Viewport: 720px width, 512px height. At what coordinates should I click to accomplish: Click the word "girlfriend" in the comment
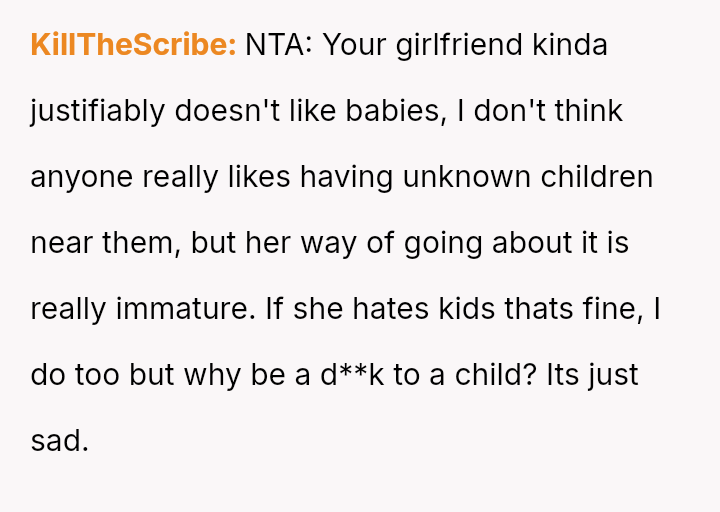[473, 45]
